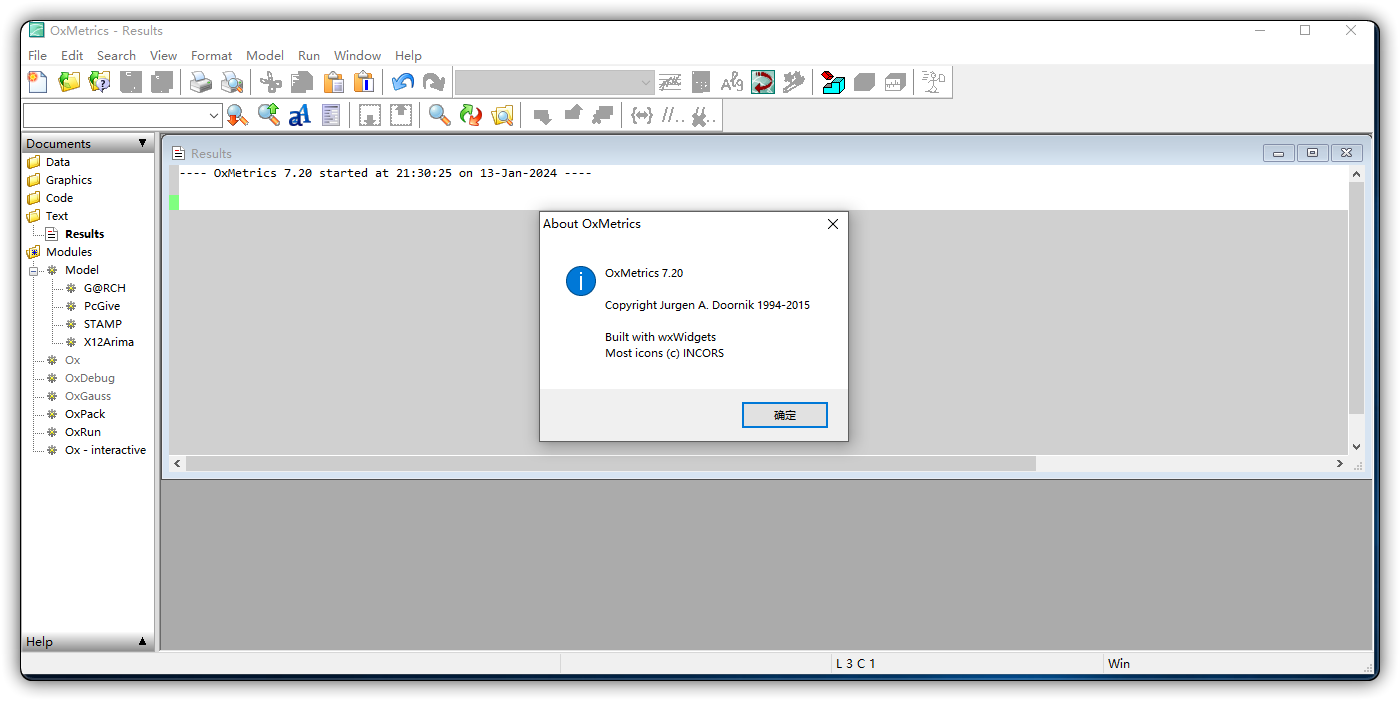The width and height of the screenshot is (1400, 701).
Task: Click the Alg algebra toolbar icon
Action: 732,82
